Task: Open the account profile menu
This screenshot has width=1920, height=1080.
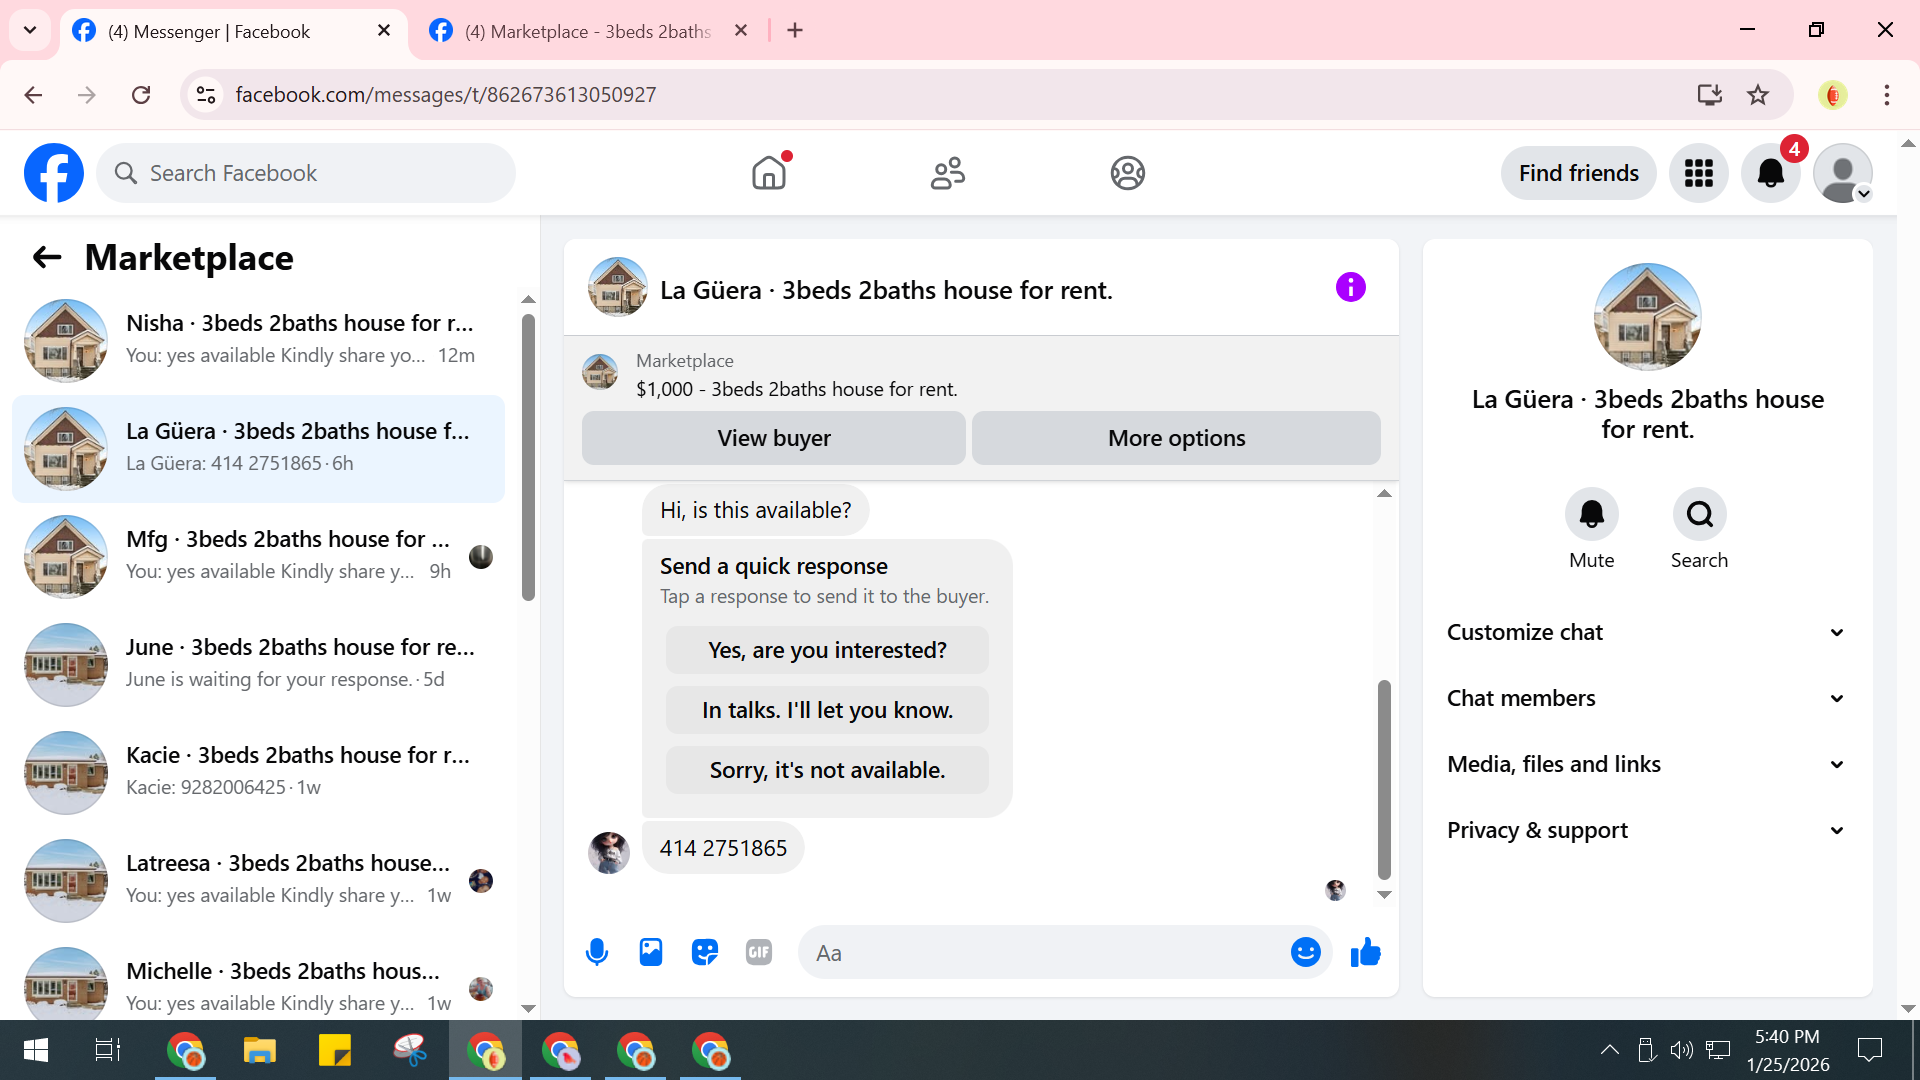Action: tap(1843, 173)
